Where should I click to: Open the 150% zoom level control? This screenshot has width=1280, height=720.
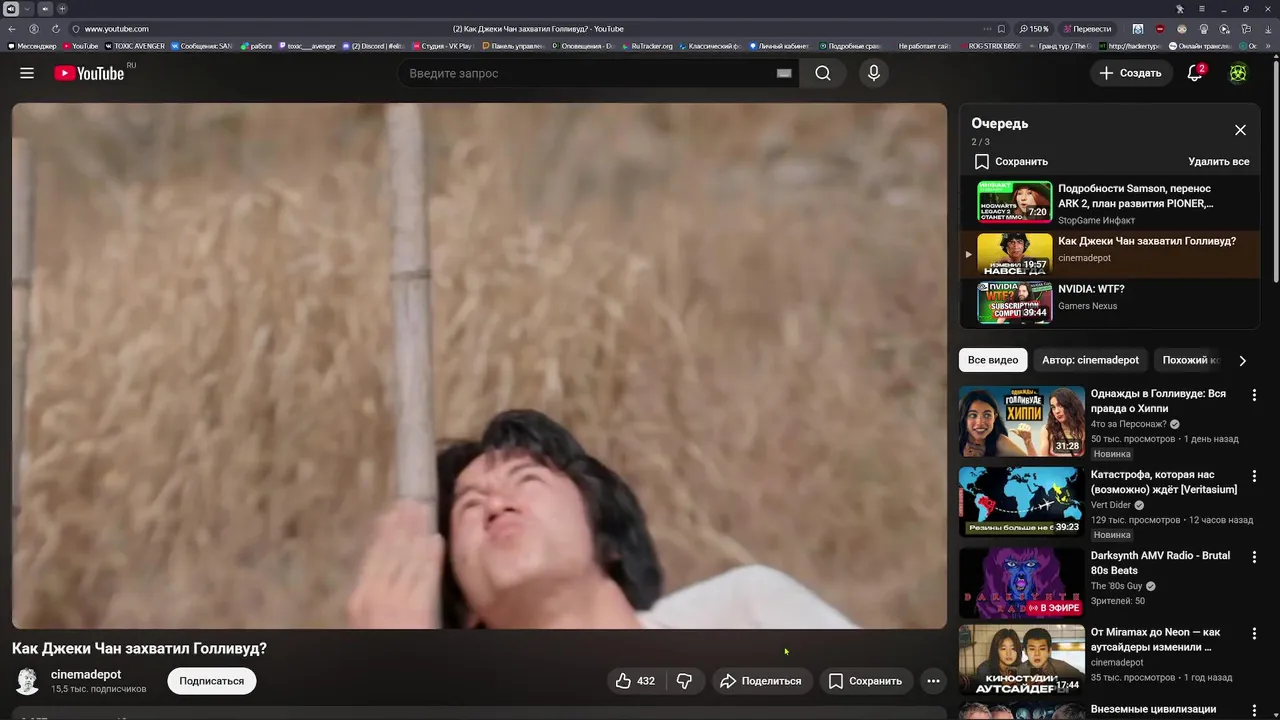point(1034,29)
